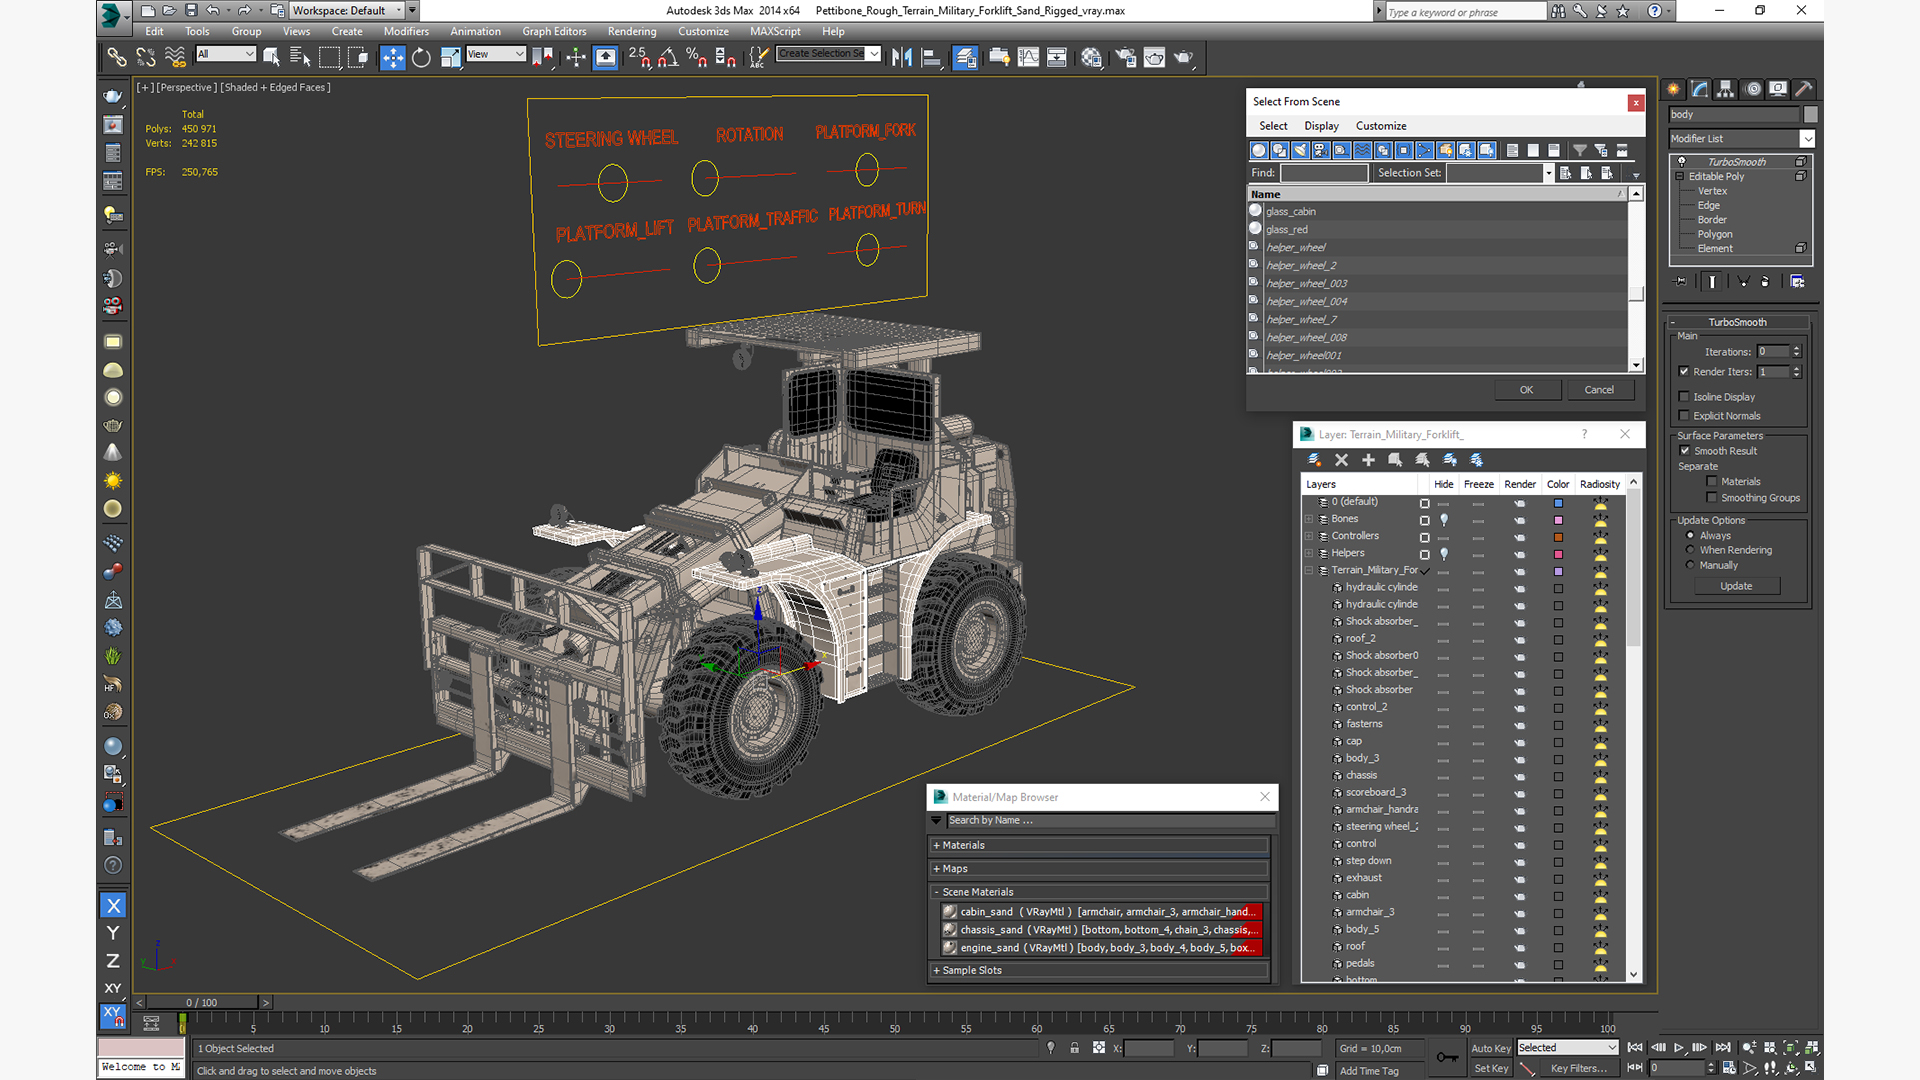The width and height of the screenshot is (1920, 1080).
Task: Toggle the Render Iters checkbox
Action: [x=1684, y=372]
